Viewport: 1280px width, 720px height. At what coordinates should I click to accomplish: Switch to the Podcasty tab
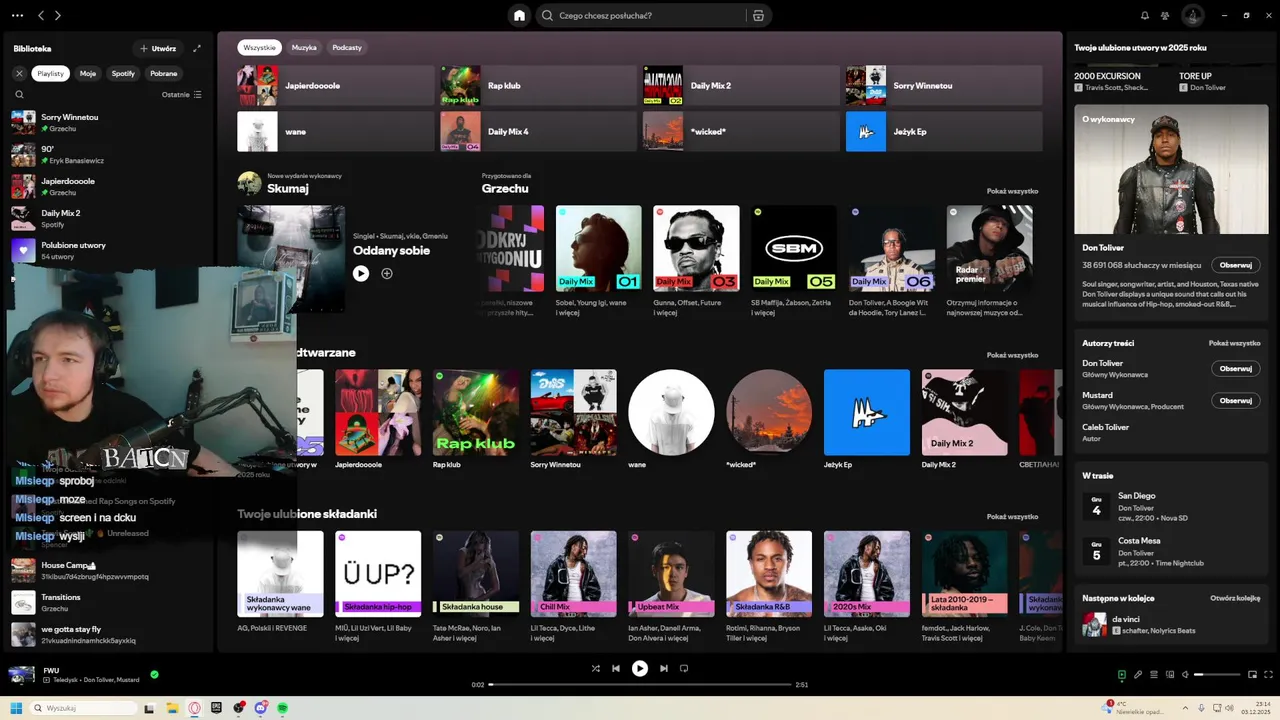pos(347,47)
